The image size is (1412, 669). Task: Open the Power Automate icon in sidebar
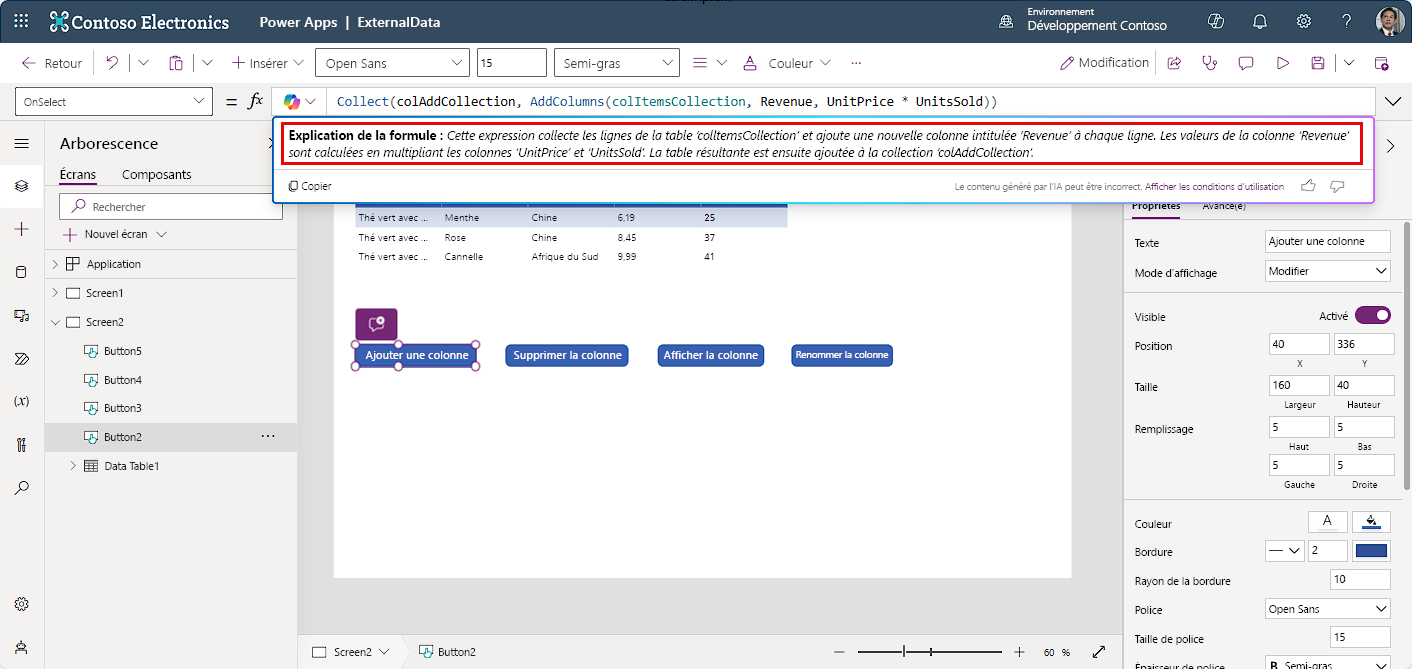[x=21, y=358]
